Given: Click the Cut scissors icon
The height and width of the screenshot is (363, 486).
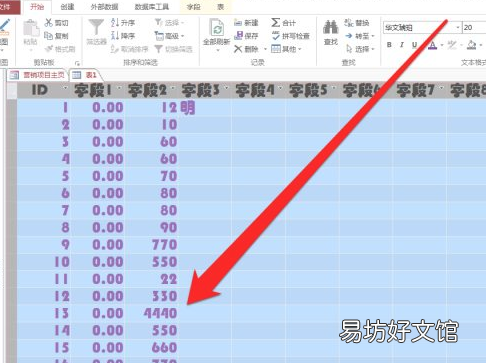Looking at the screenshot, I should (49, 23).
